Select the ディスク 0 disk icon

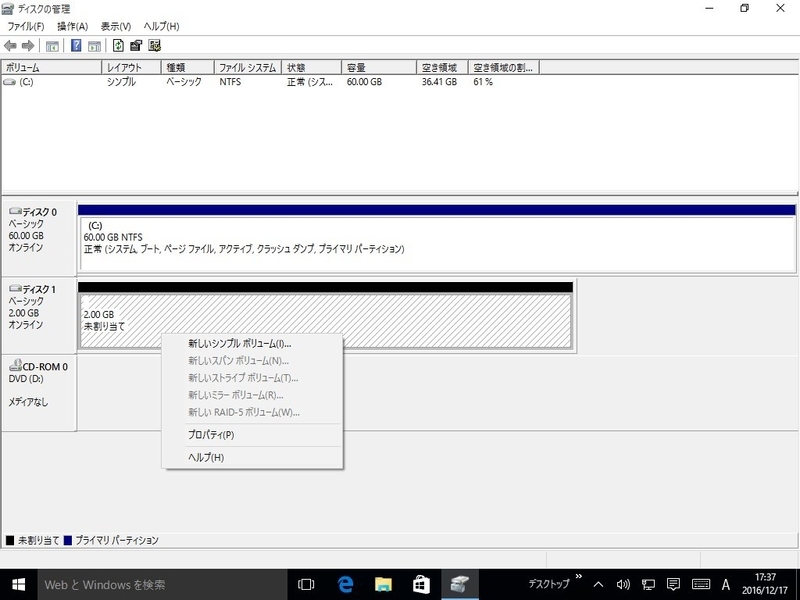pos(15,211)
